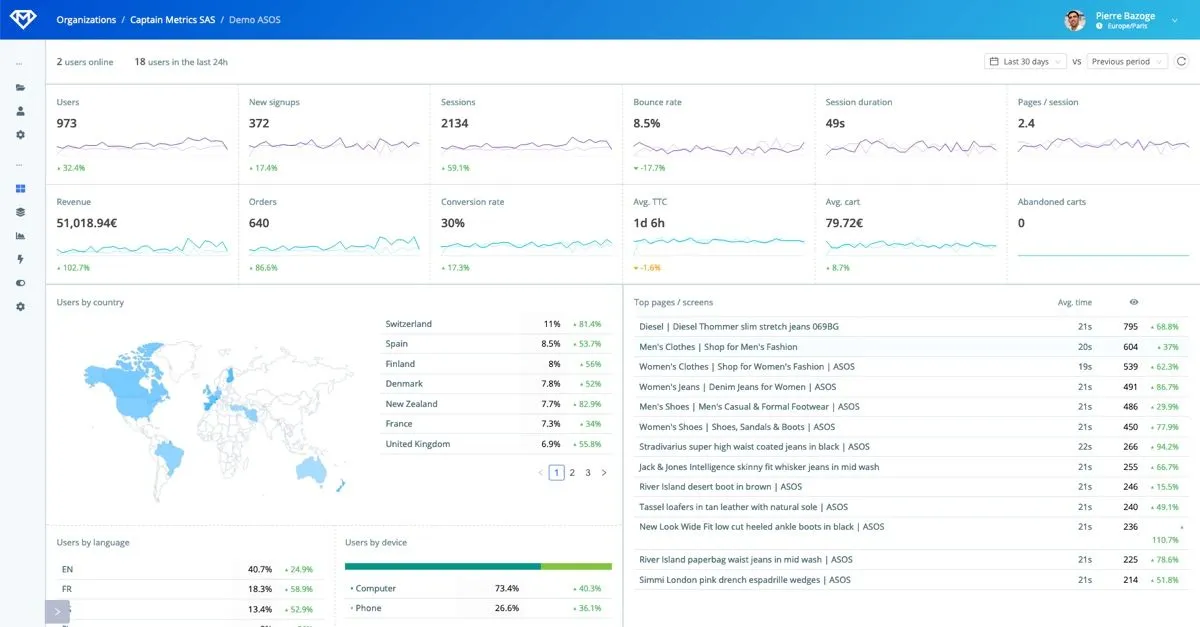Click the Avg. time column header
This screenshot has height=627, width=1200.
click(1075, 302)
